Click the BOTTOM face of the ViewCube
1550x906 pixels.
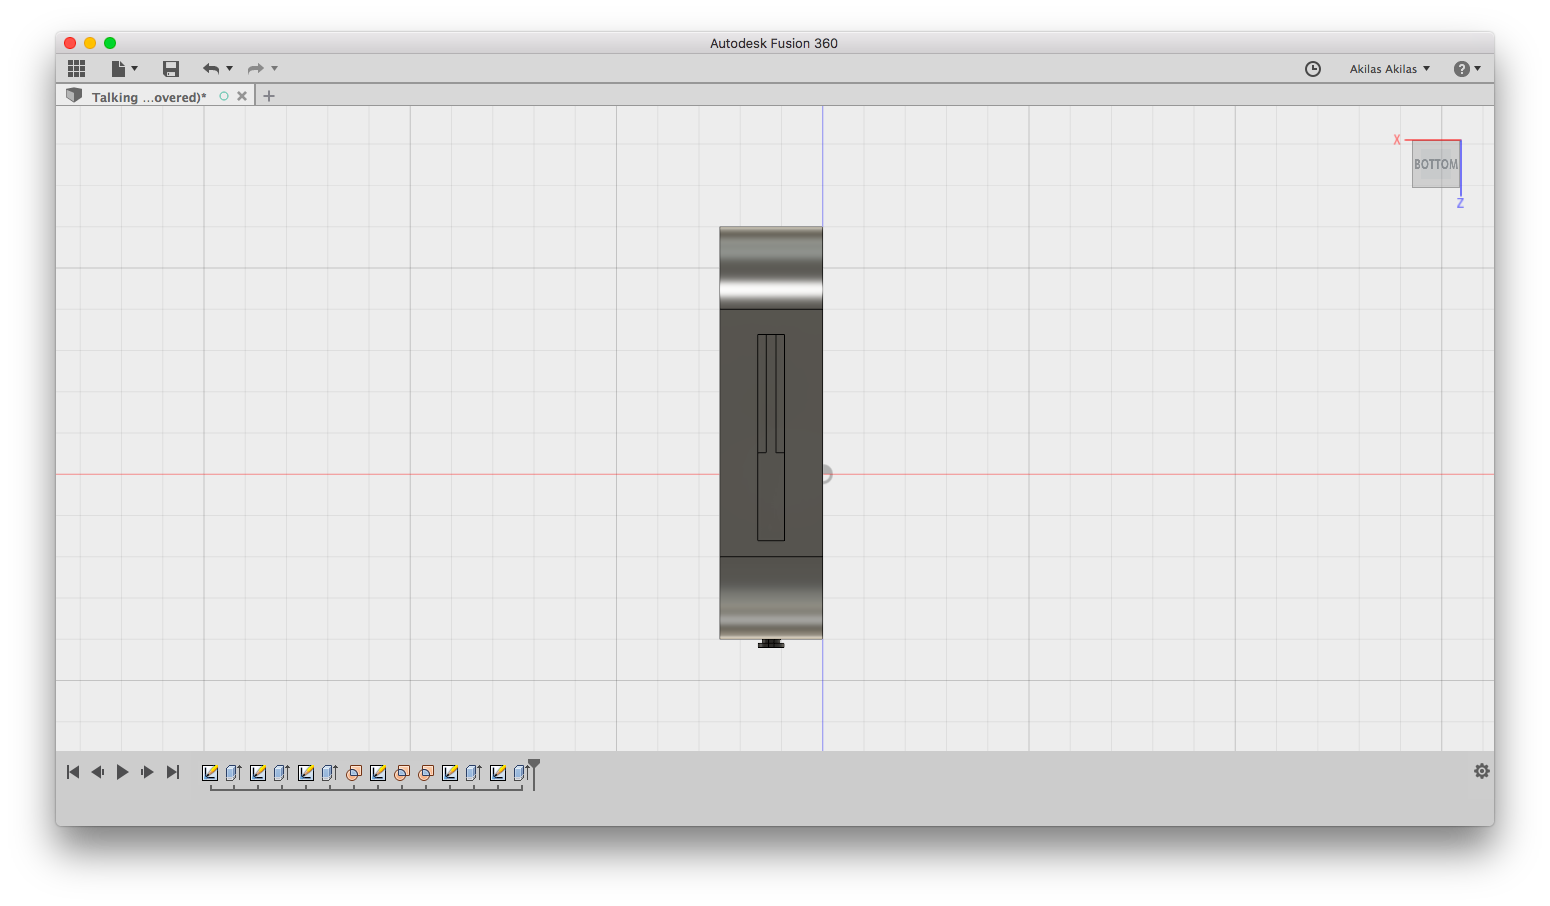(1436, 164)
